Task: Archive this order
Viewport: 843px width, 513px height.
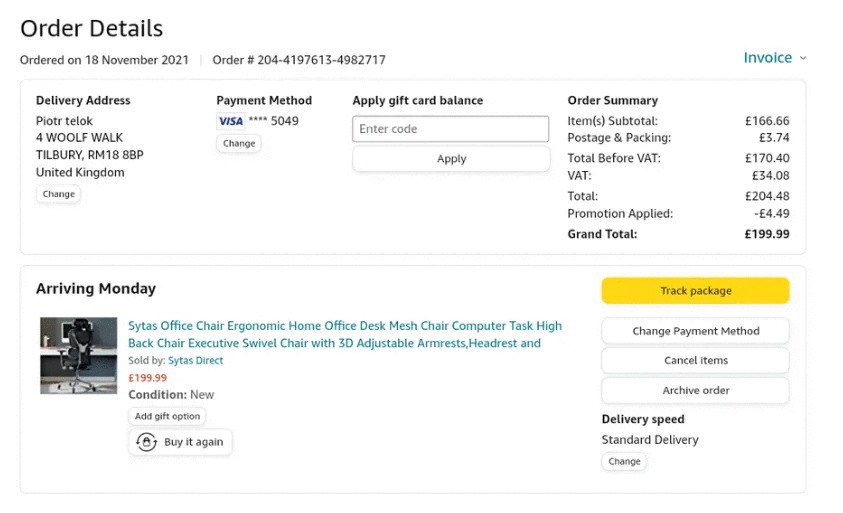Action: pos(695,390)
